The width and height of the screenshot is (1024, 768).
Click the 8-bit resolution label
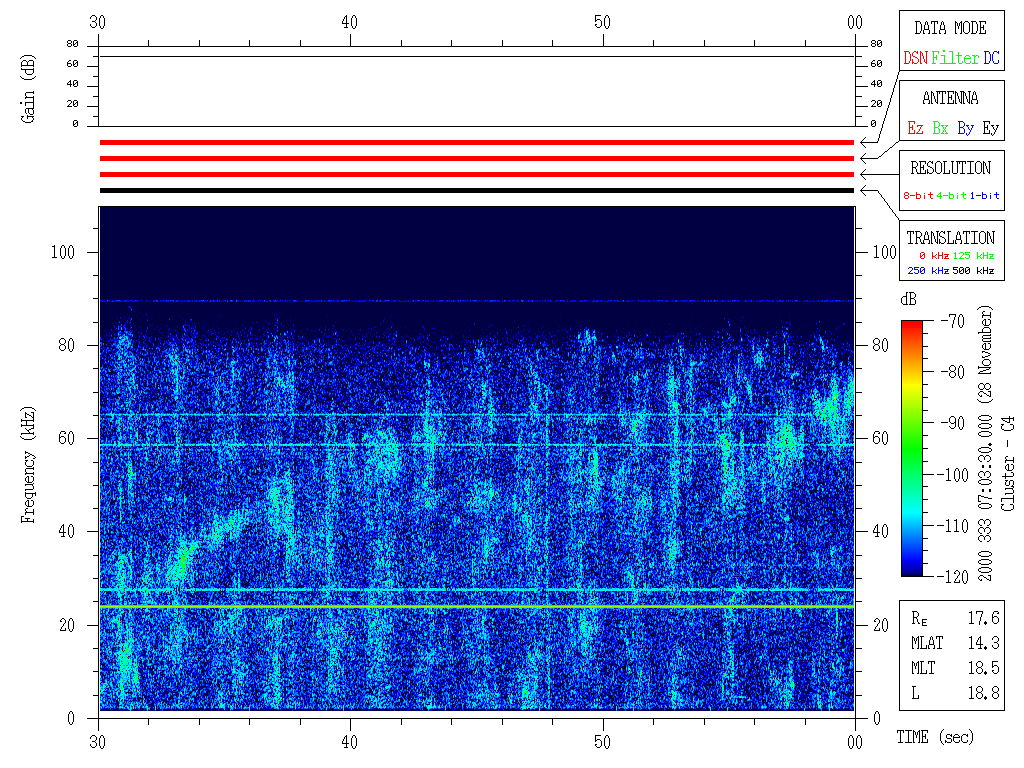click(x=919, y=196)
